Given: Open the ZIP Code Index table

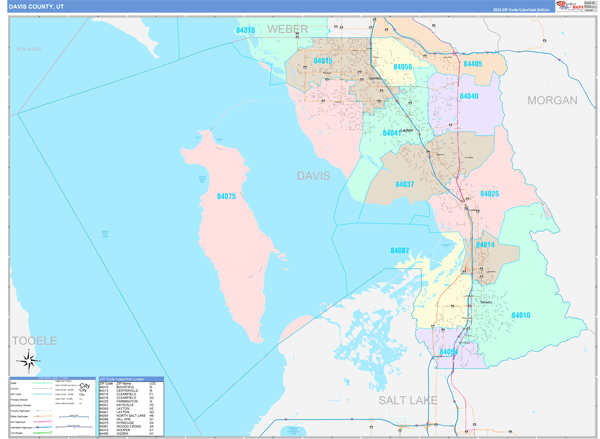Looking at the screenshot, I should (131, 406).
